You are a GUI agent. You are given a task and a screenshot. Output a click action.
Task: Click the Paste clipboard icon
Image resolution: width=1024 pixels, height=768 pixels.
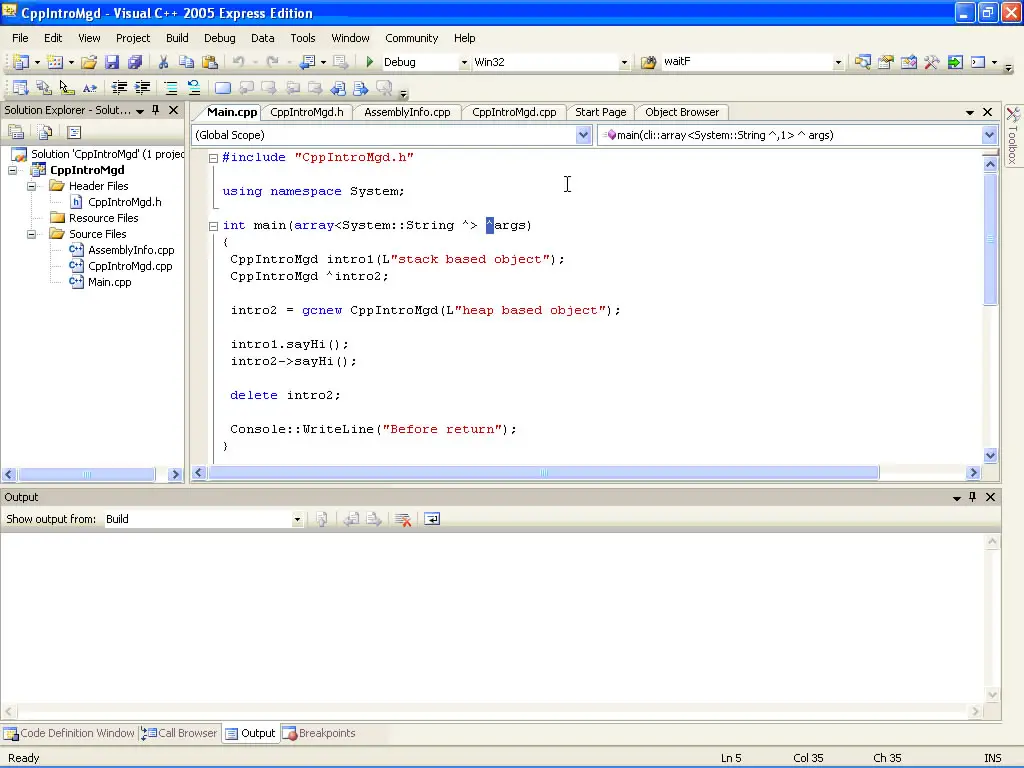tap(210, 62)
